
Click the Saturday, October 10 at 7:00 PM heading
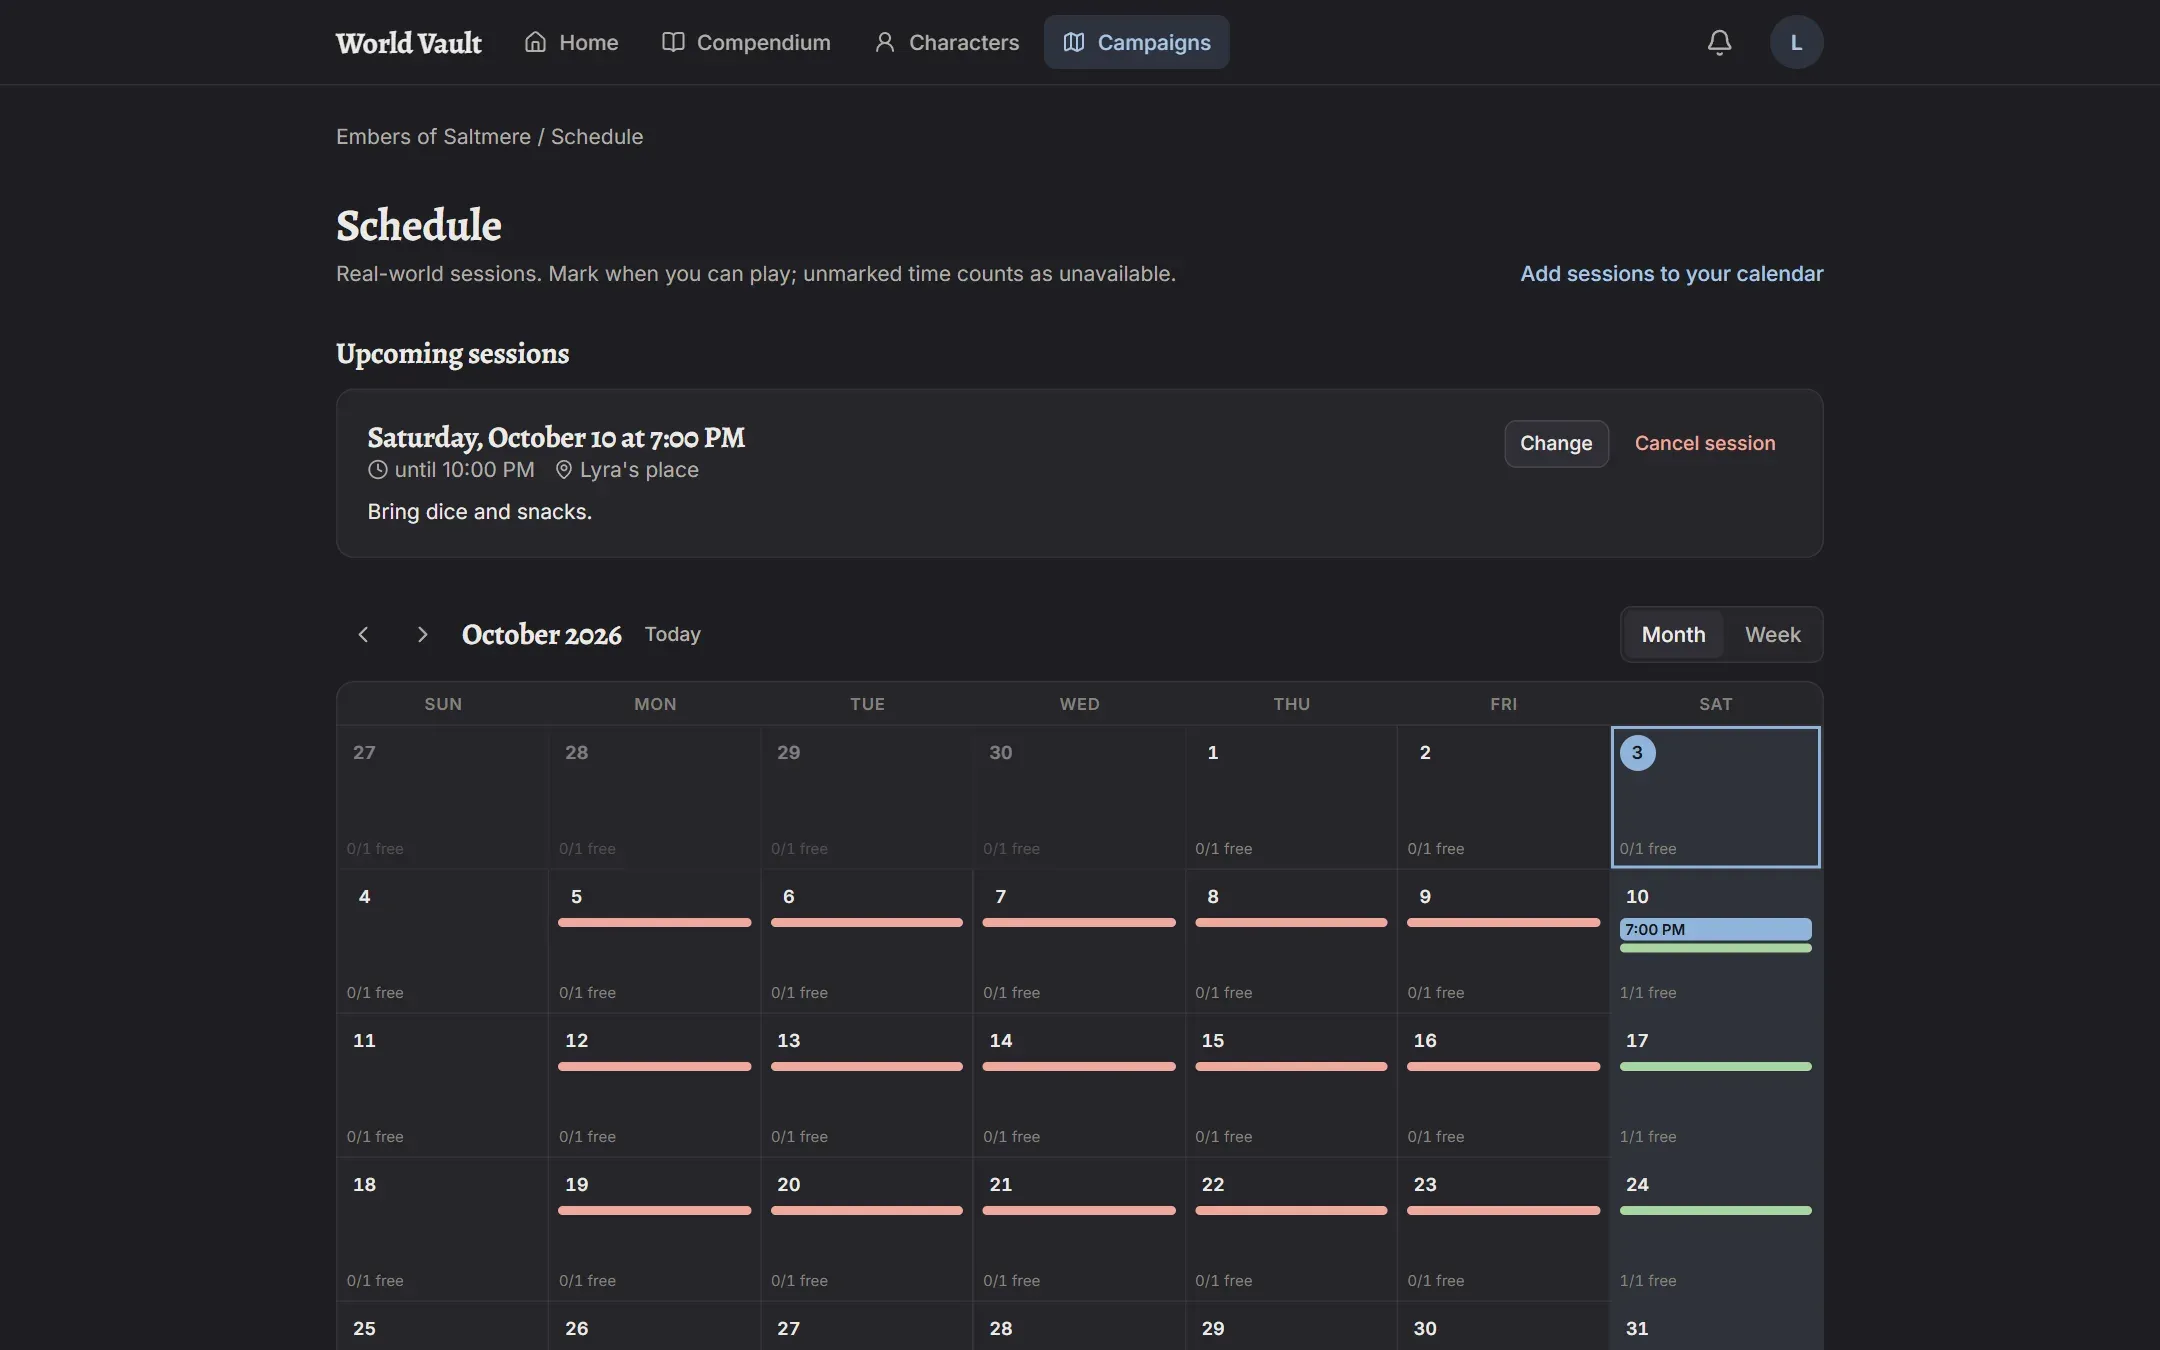[556, 437]
